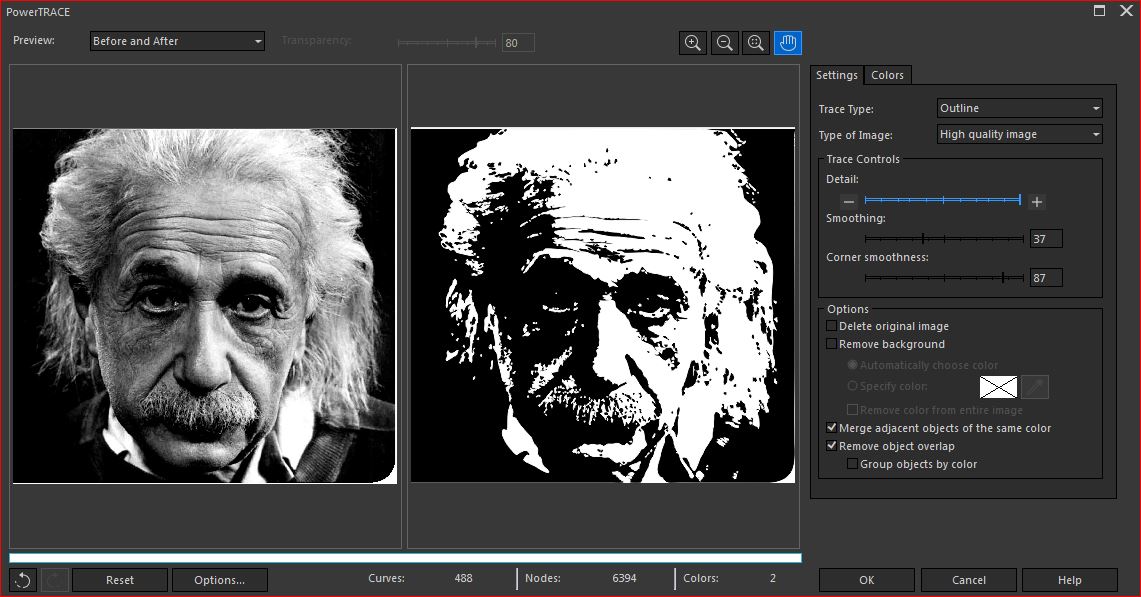Image resolution: width=1141 pixels, height=597 pixels.
Task: Click the Curves count 488
Action: click(x=464, y=578)
